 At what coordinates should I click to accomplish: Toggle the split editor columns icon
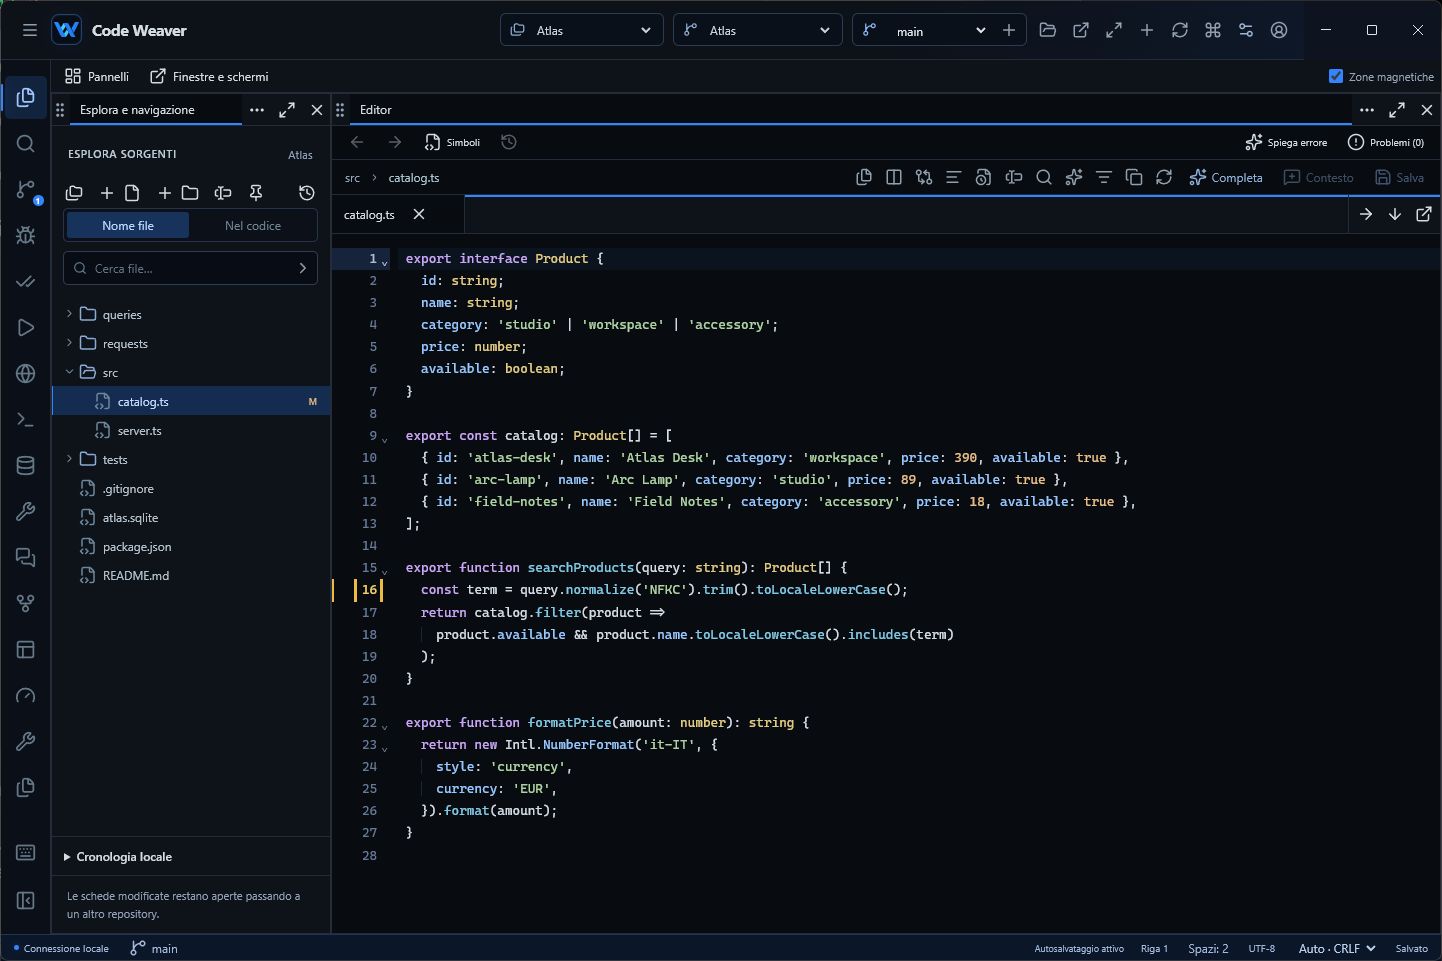click(894, 177)
